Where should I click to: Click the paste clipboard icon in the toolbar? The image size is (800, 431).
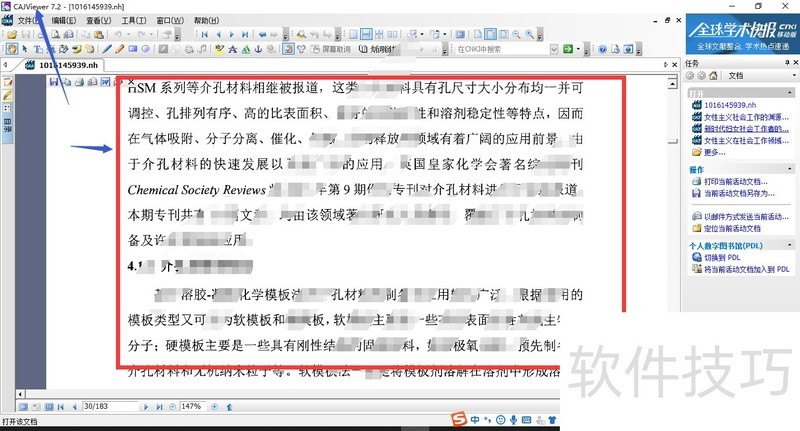point(99,35)
